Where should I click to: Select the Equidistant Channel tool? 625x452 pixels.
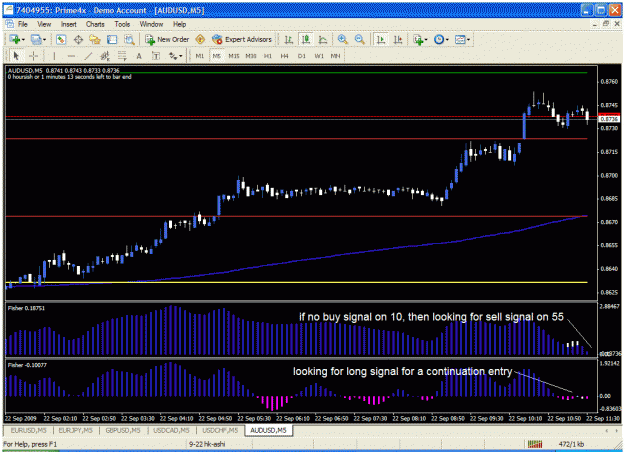pos(105,56)
